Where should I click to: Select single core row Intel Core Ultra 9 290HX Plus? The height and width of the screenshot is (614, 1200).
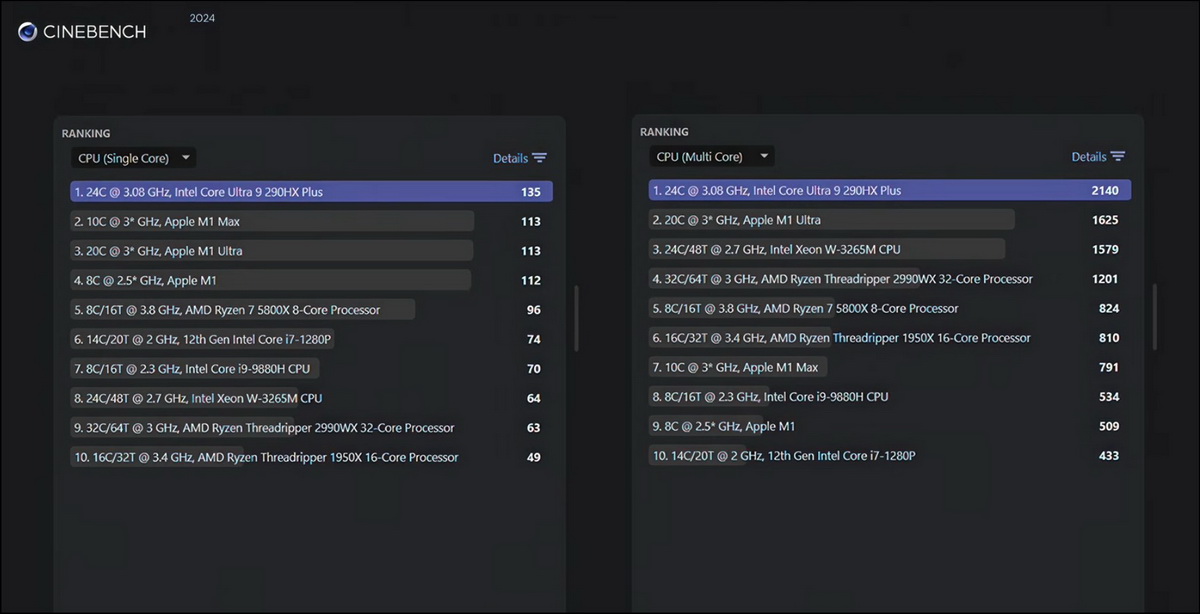pyautogui.click(x=311, y=192)
